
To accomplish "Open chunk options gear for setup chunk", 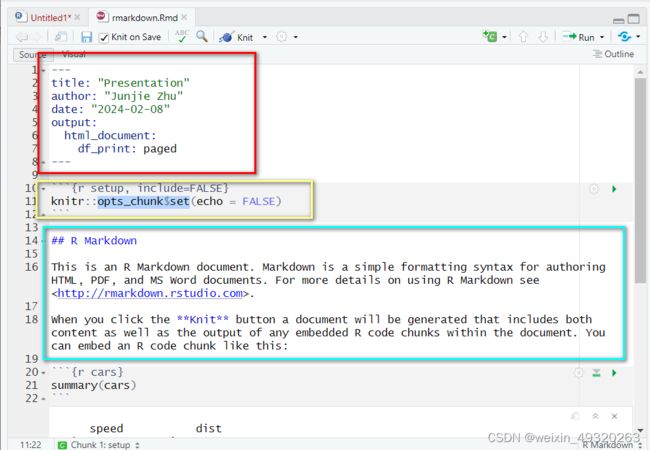I will click(594, 189).
